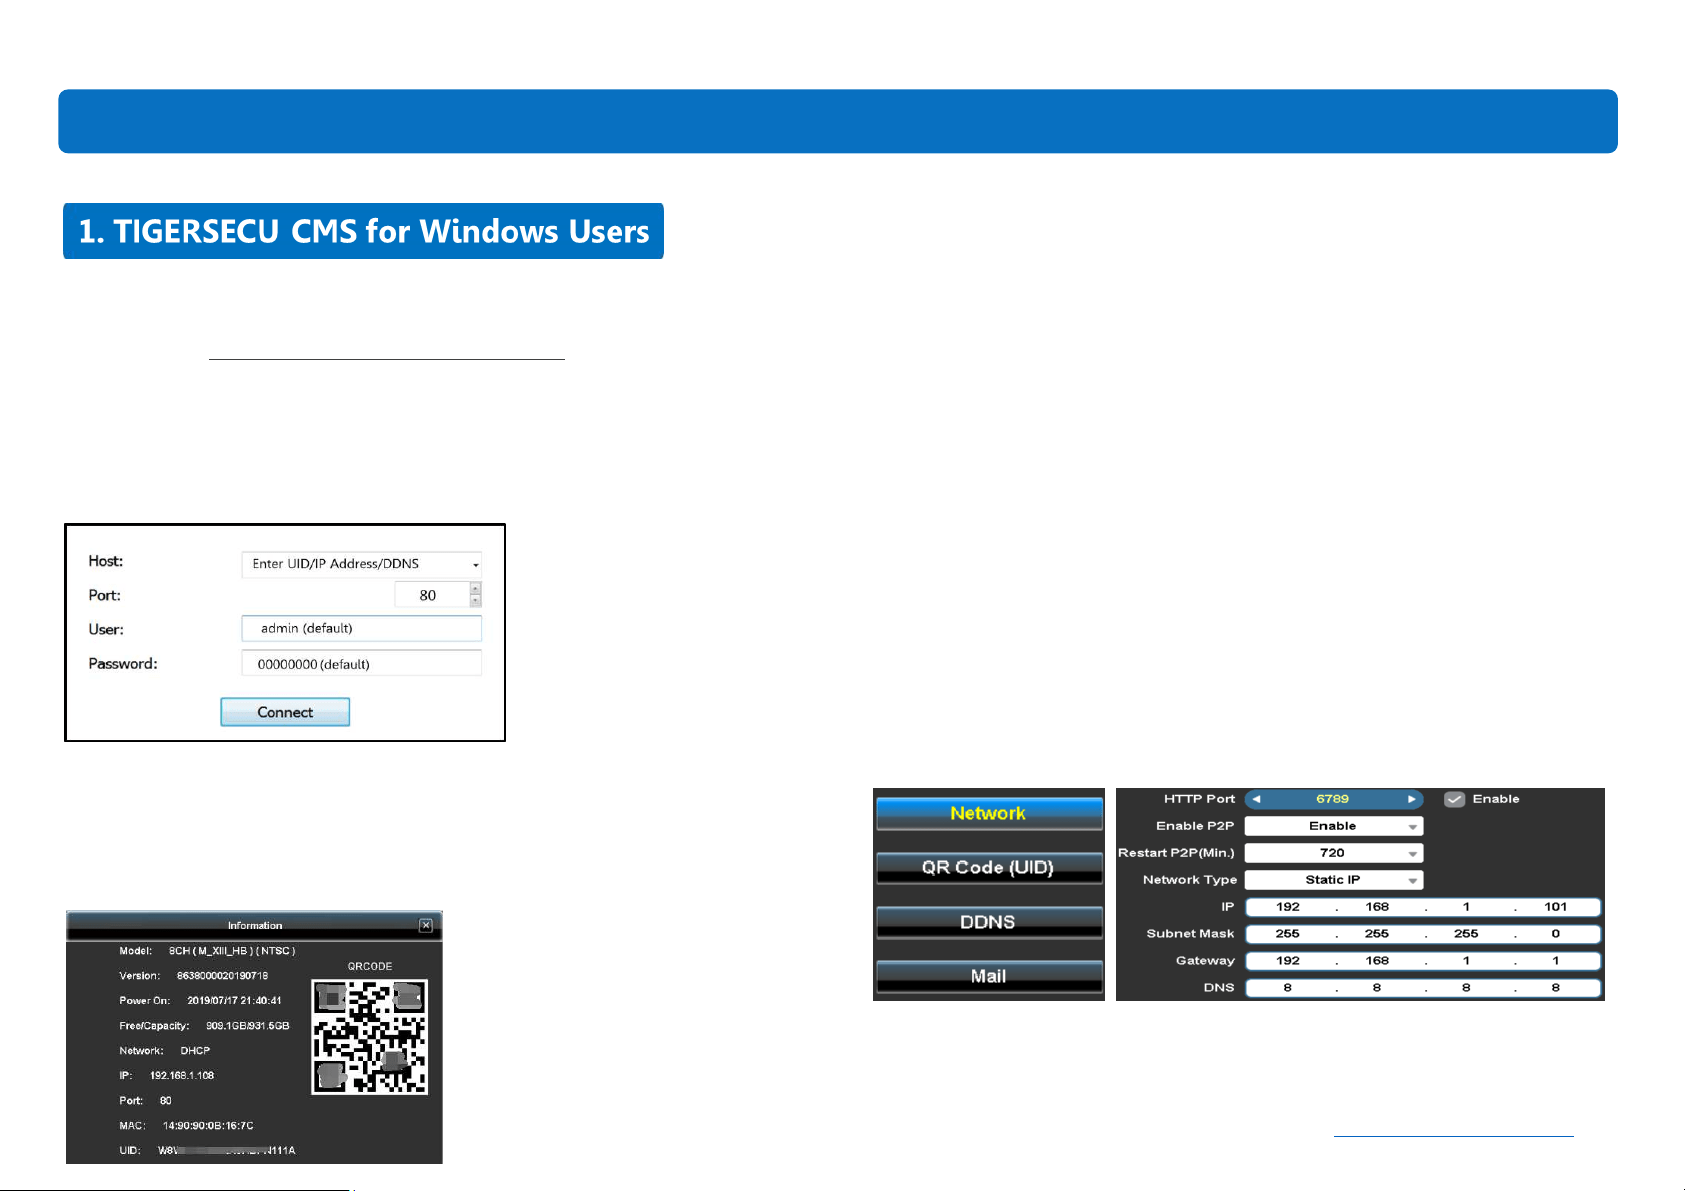Increase HTTP Port with right arrow
The image size is (1685, 1191).
click(x=1411, y=799)
